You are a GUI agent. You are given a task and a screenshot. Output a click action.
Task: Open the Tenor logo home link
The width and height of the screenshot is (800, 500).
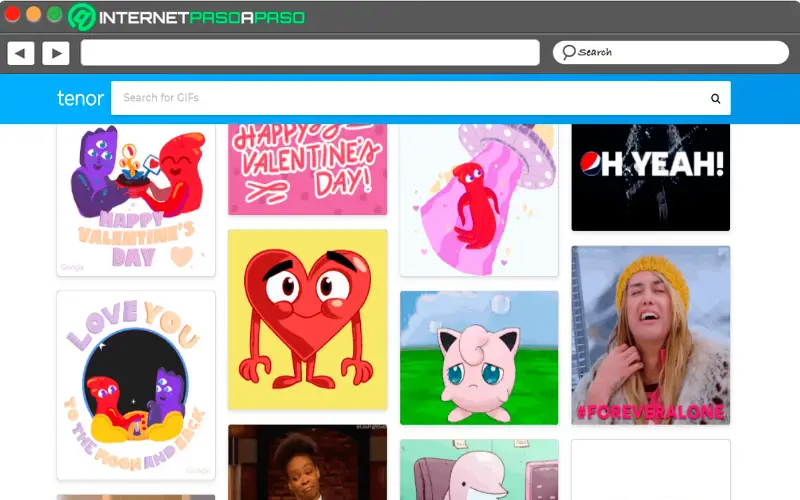tap(80, 98)
